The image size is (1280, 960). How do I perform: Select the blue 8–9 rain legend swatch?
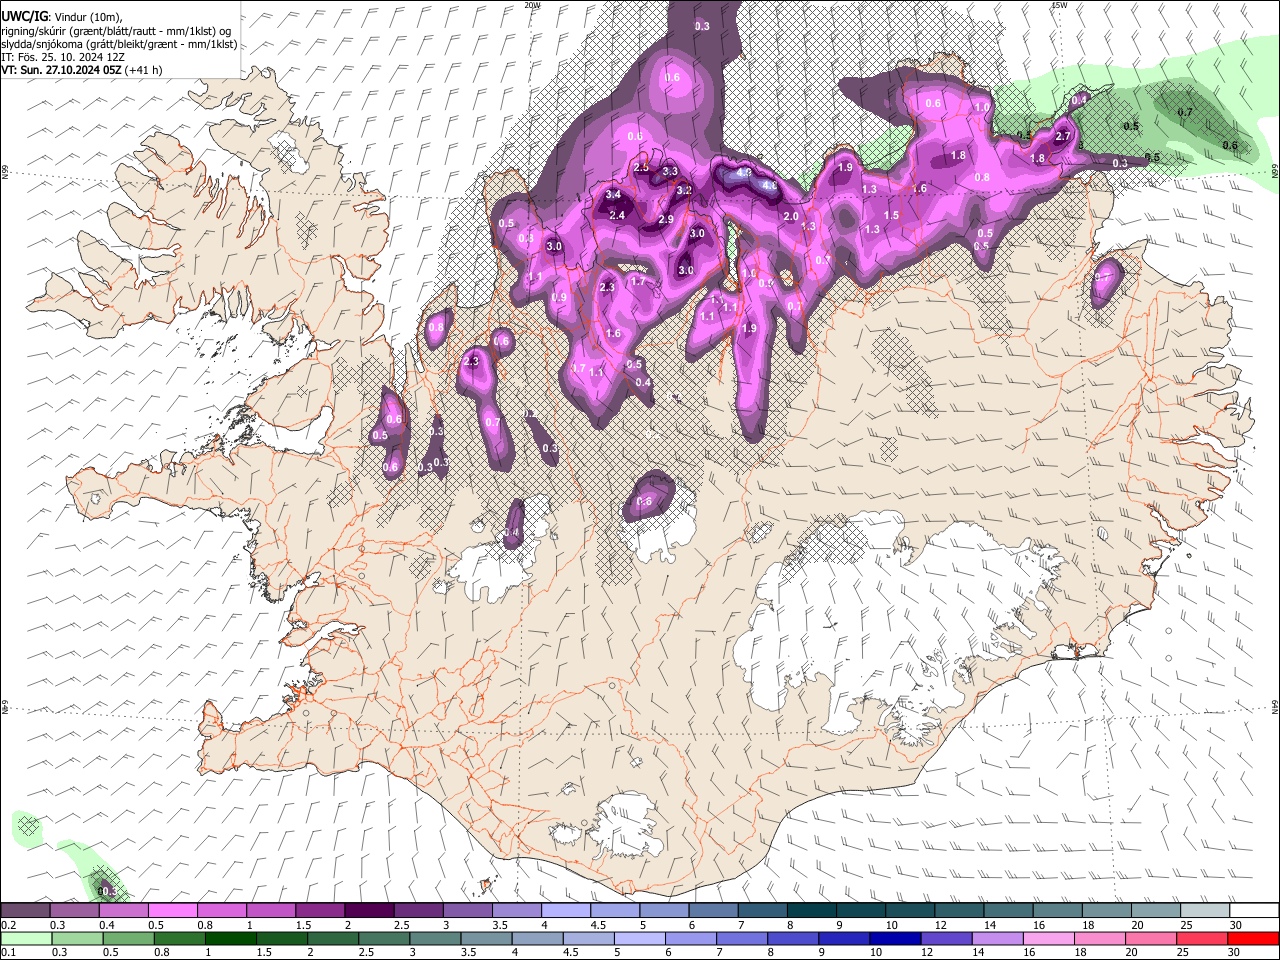click(x=793, y=938)
